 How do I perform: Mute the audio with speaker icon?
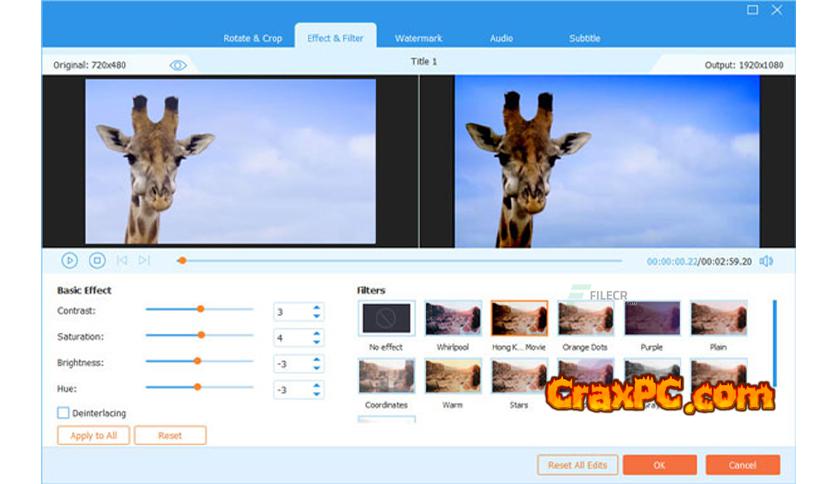[766, 261]
